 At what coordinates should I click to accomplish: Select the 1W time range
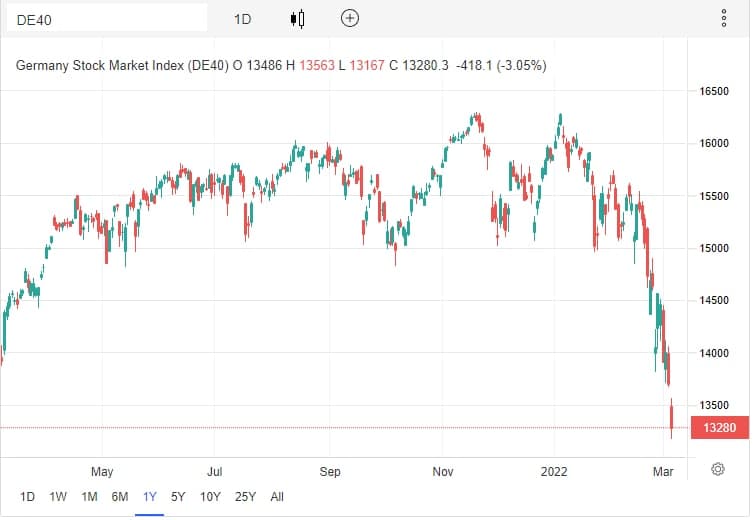[58, 496]
